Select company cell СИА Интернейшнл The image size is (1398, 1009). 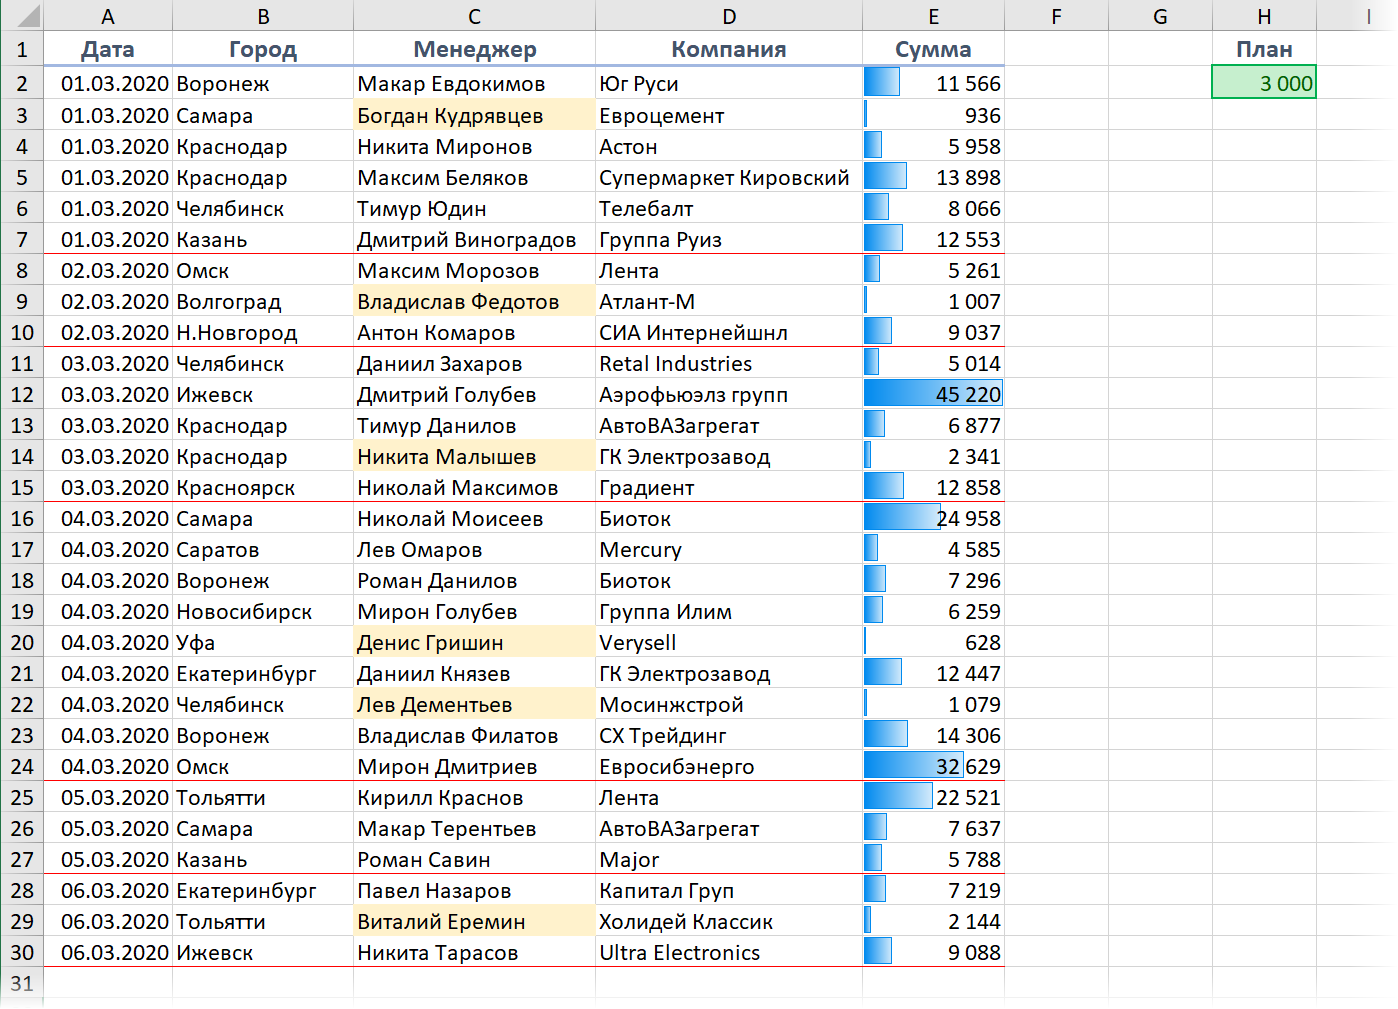[x=729, y=332]
